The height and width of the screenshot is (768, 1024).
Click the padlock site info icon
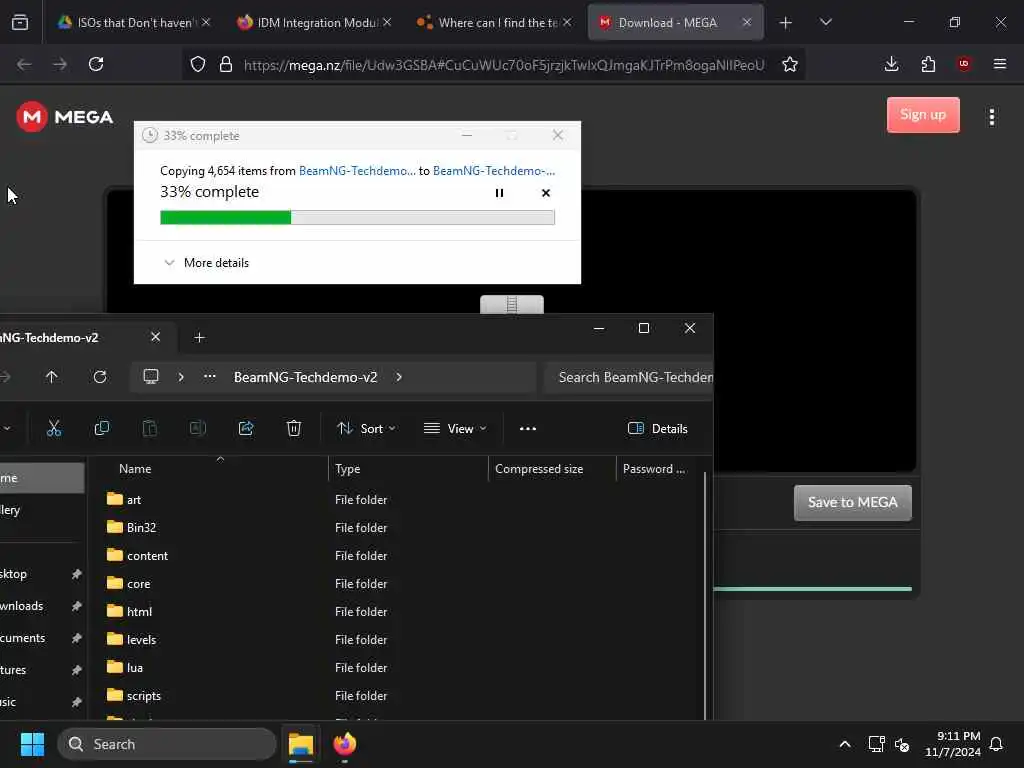226,64
